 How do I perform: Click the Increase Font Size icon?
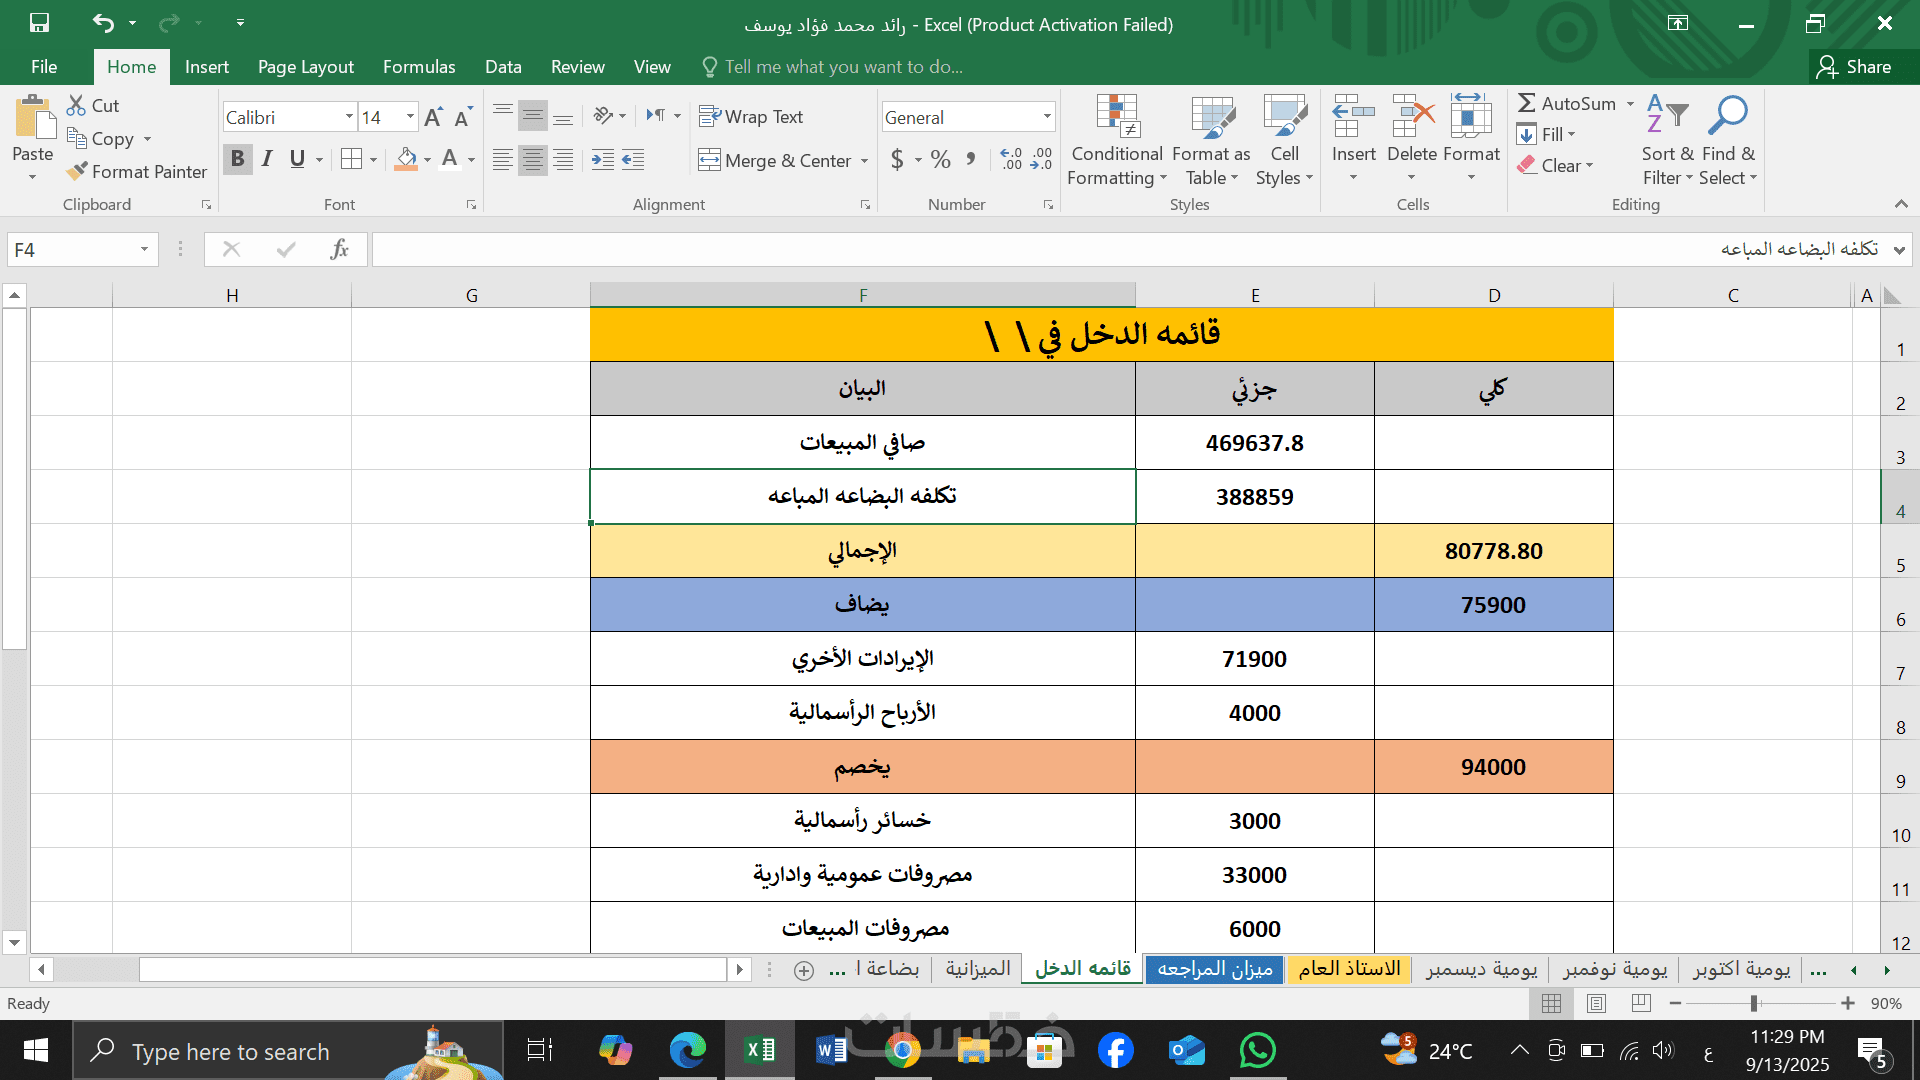pyautogui.click(x=433, y=118)
